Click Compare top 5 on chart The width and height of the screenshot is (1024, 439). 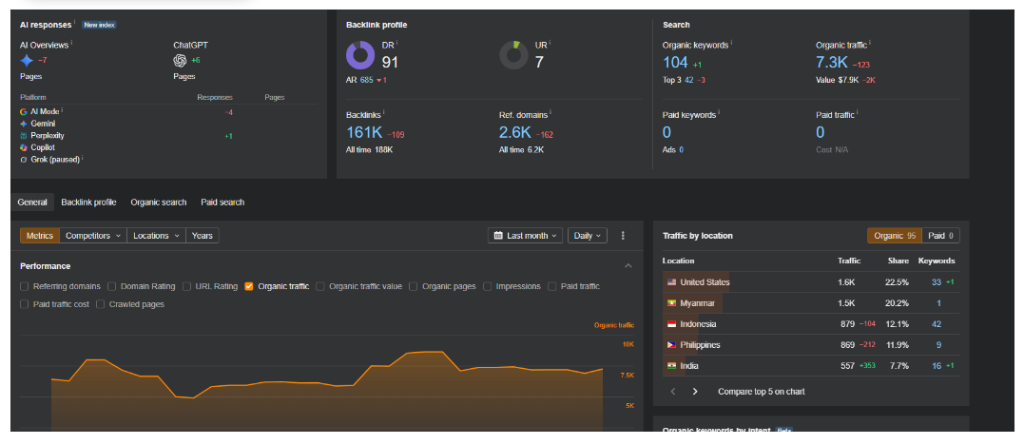(x=761, y=392)
